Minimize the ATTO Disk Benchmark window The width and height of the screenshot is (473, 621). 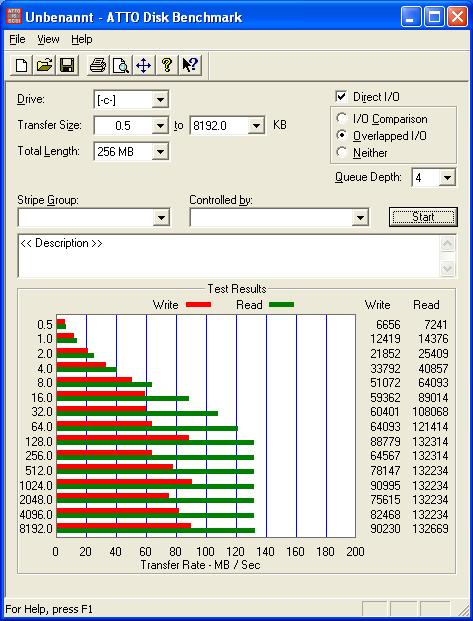[x=410, y=17]
